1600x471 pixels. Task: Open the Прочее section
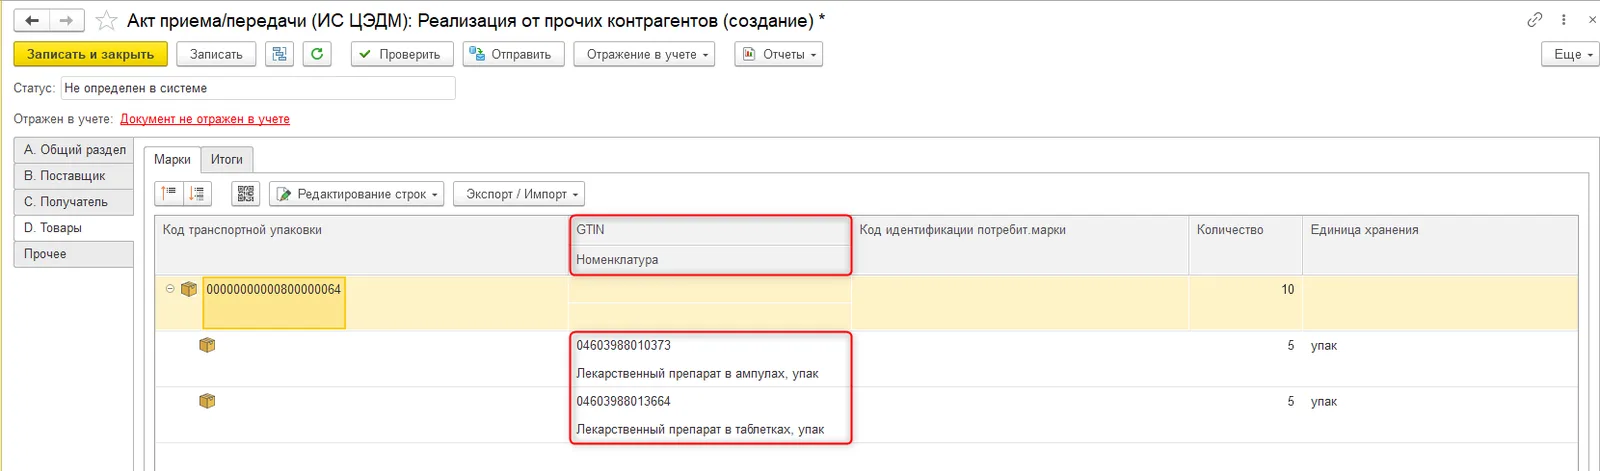click(74, 254)
